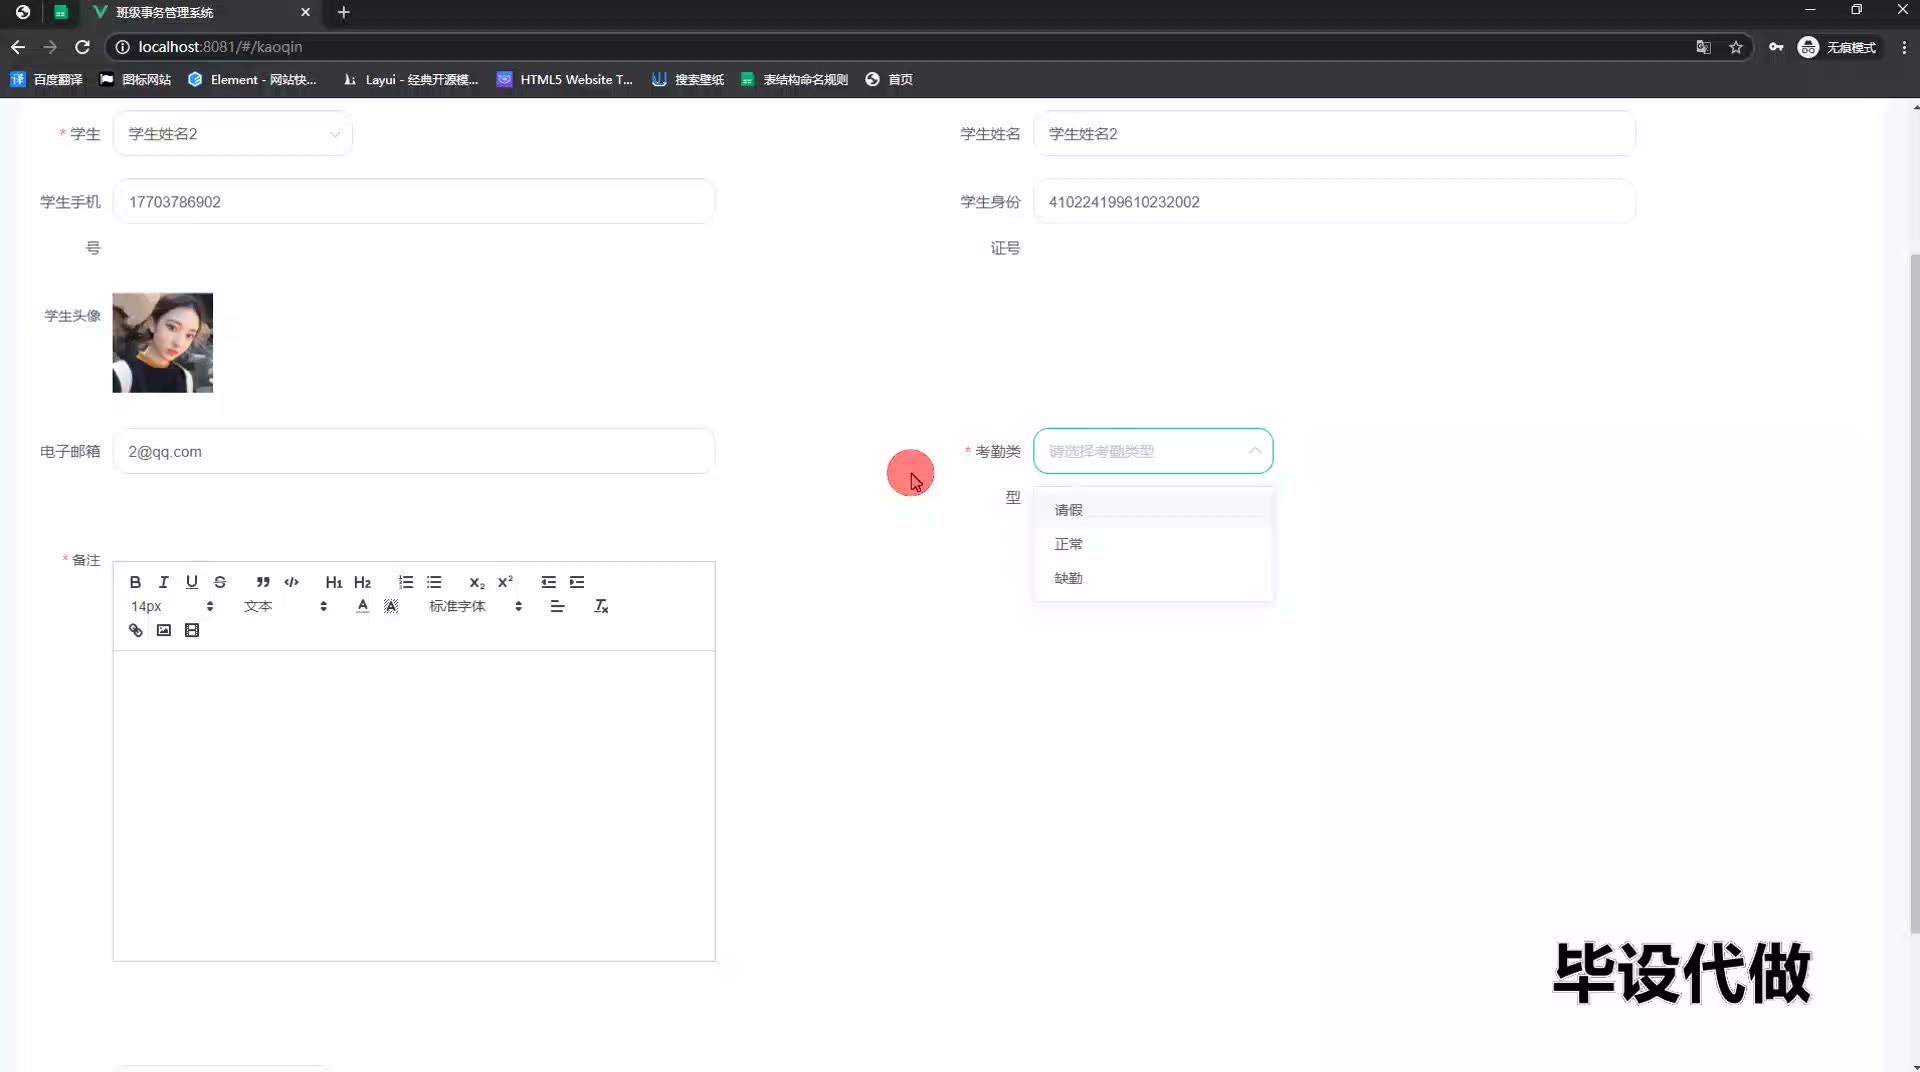This screenshot has width=1920, height=1072.
Task: Open the 百度翻译 bookmark
Action: 47,80
